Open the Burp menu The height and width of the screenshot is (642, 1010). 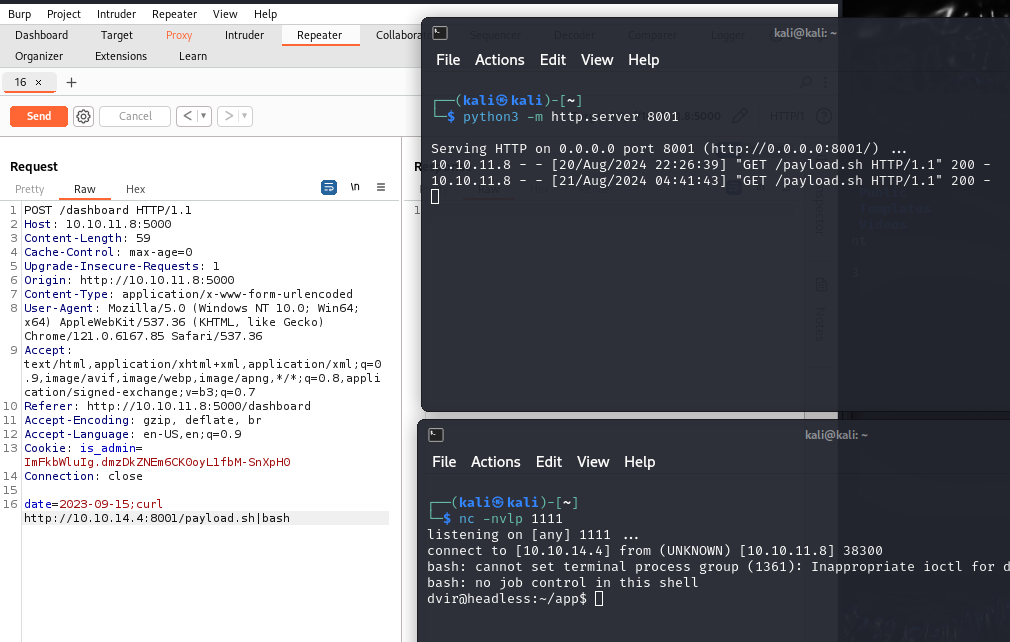point(19,14)
